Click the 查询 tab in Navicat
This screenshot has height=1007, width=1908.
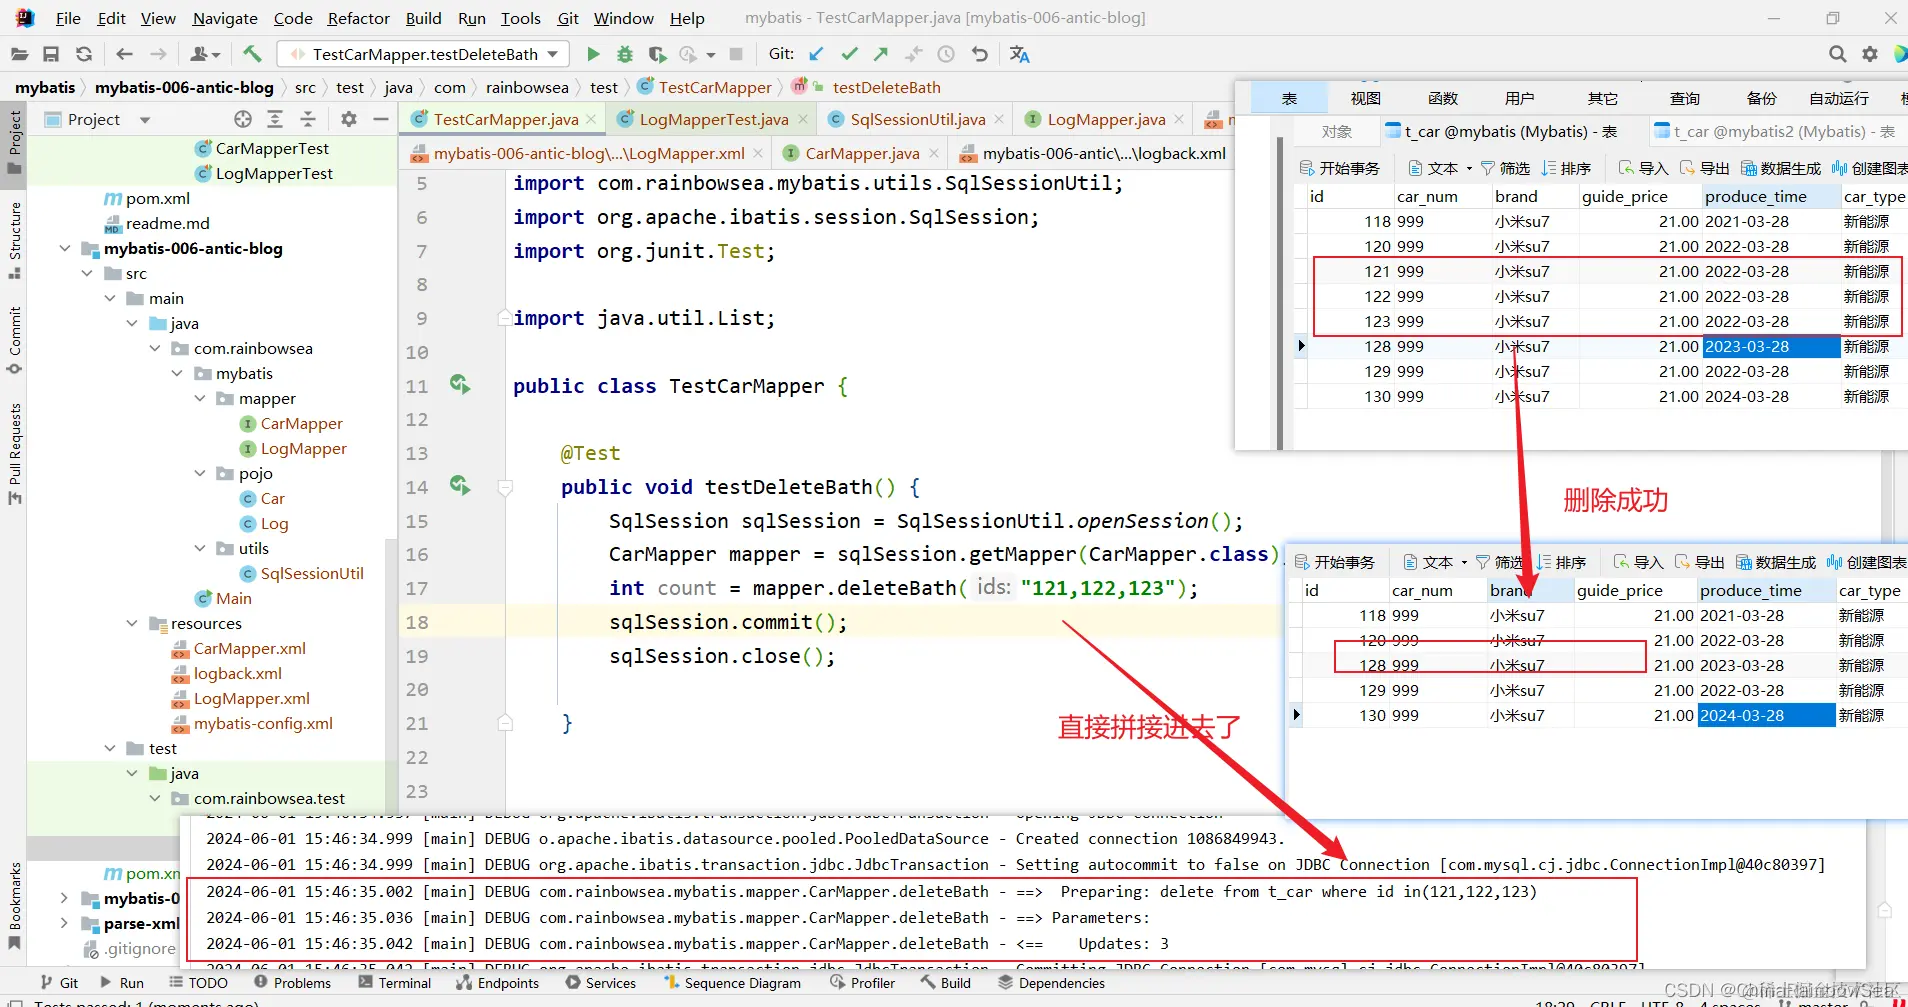[x=1685, y=98]
